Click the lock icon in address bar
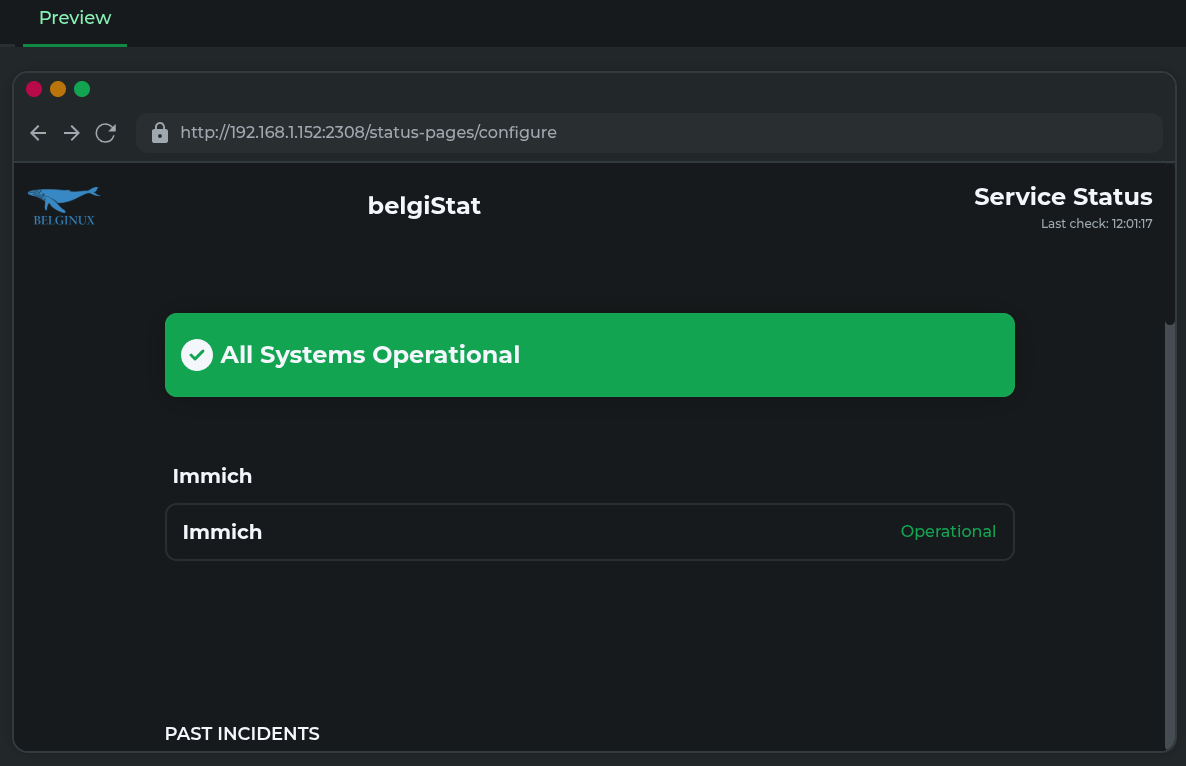 click(160, 132)
